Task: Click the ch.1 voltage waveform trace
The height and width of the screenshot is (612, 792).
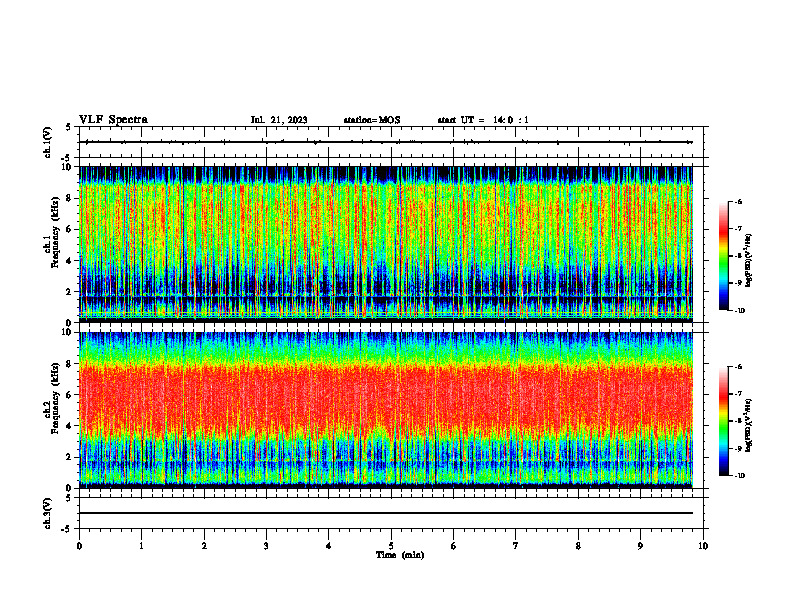Action: coord(386,142)
